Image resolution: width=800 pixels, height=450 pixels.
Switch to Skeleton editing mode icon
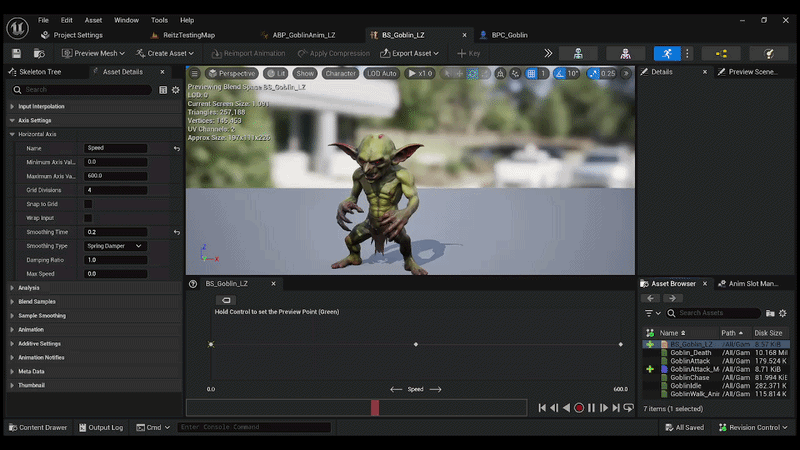pyautogui.click(x=578, y=53)
